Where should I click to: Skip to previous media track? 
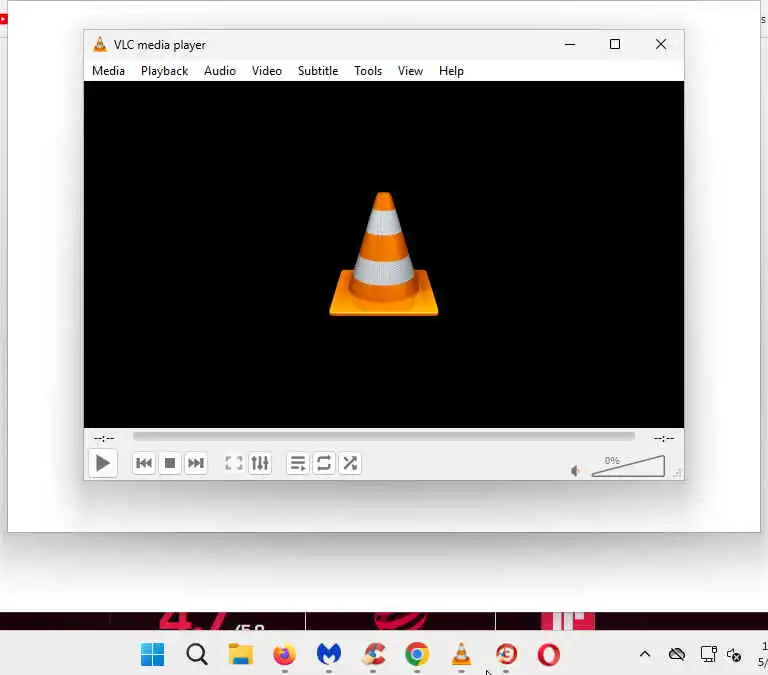pyautogui.click(x=144, y=463)
